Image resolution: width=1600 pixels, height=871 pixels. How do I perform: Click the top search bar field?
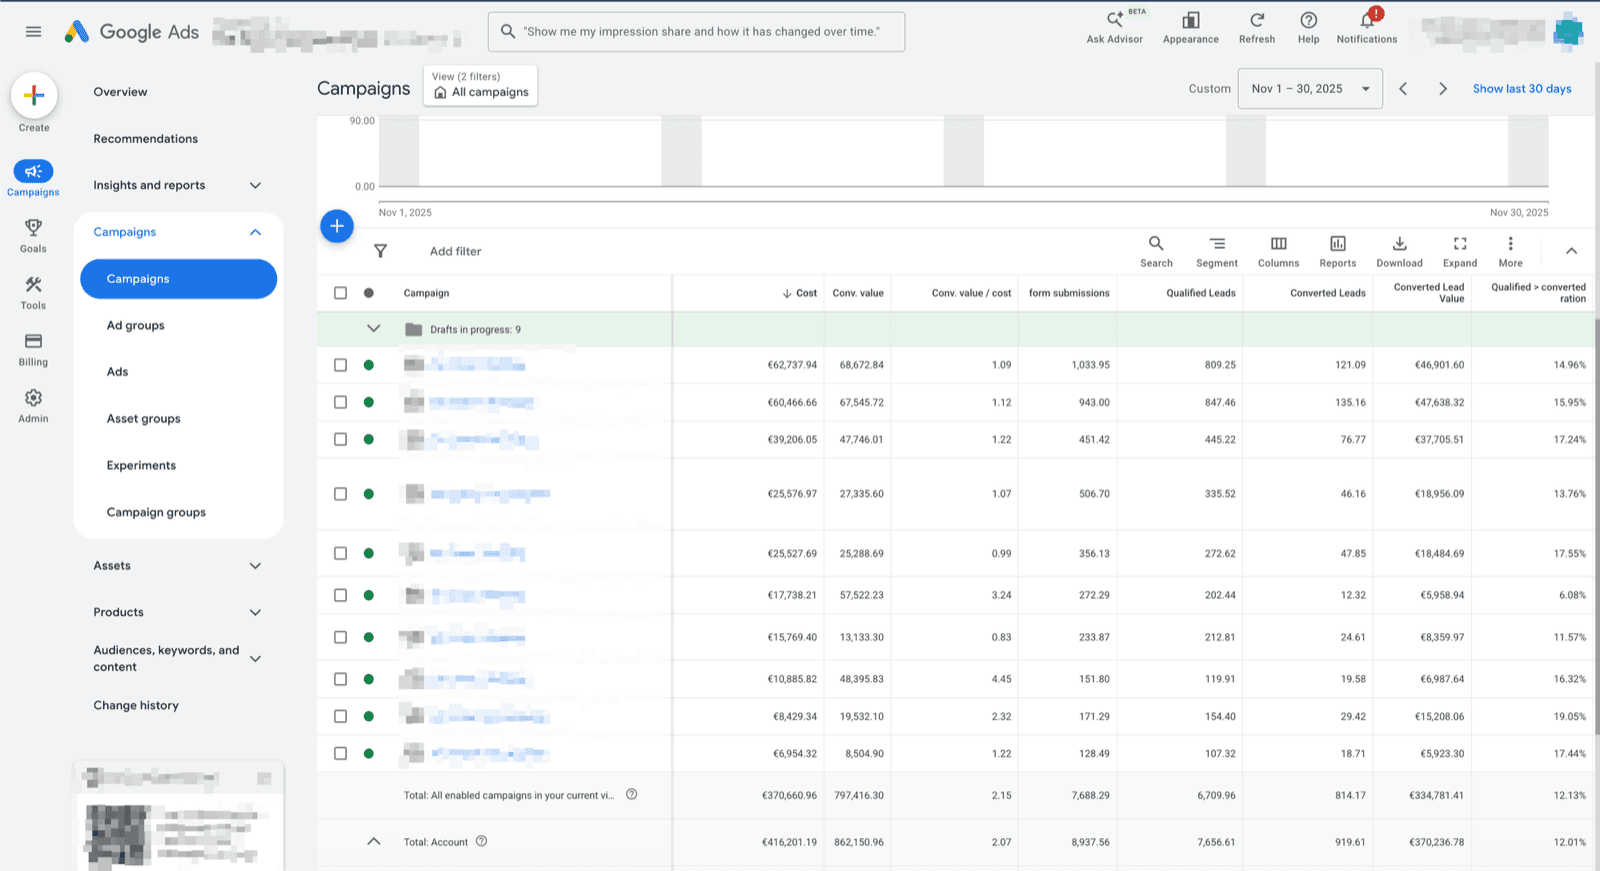click(697, 32)
